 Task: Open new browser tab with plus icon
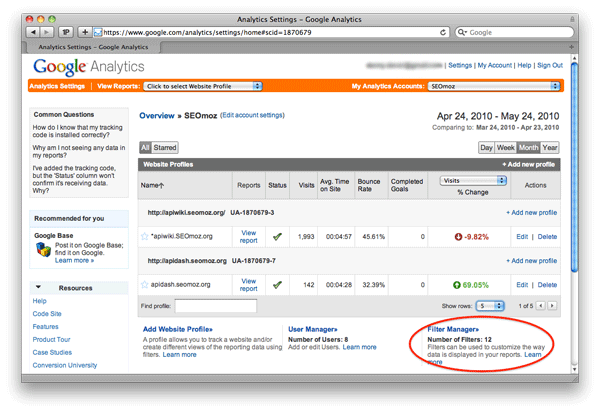tap(85, 32)
